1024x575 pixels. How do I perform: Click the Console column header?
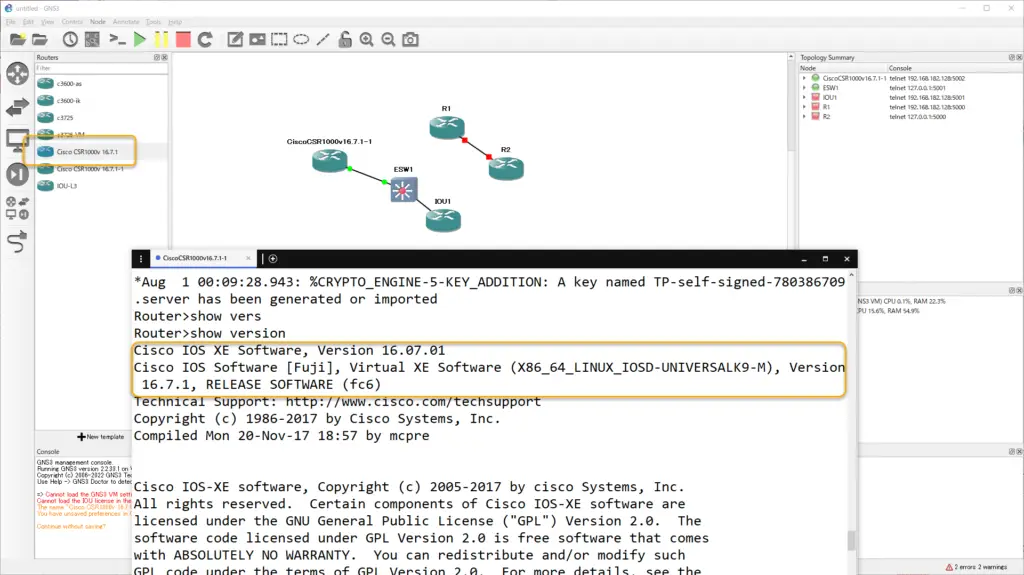954,68
